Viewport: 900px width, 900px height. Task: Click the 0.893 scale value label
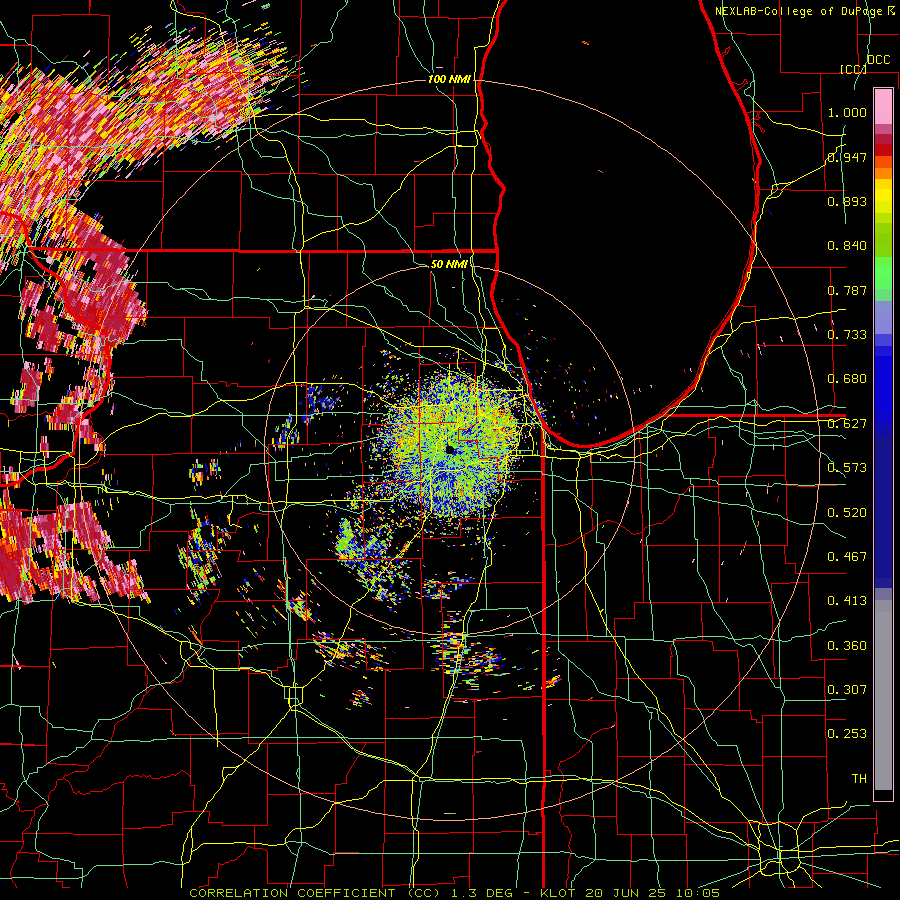pos(847,201)
